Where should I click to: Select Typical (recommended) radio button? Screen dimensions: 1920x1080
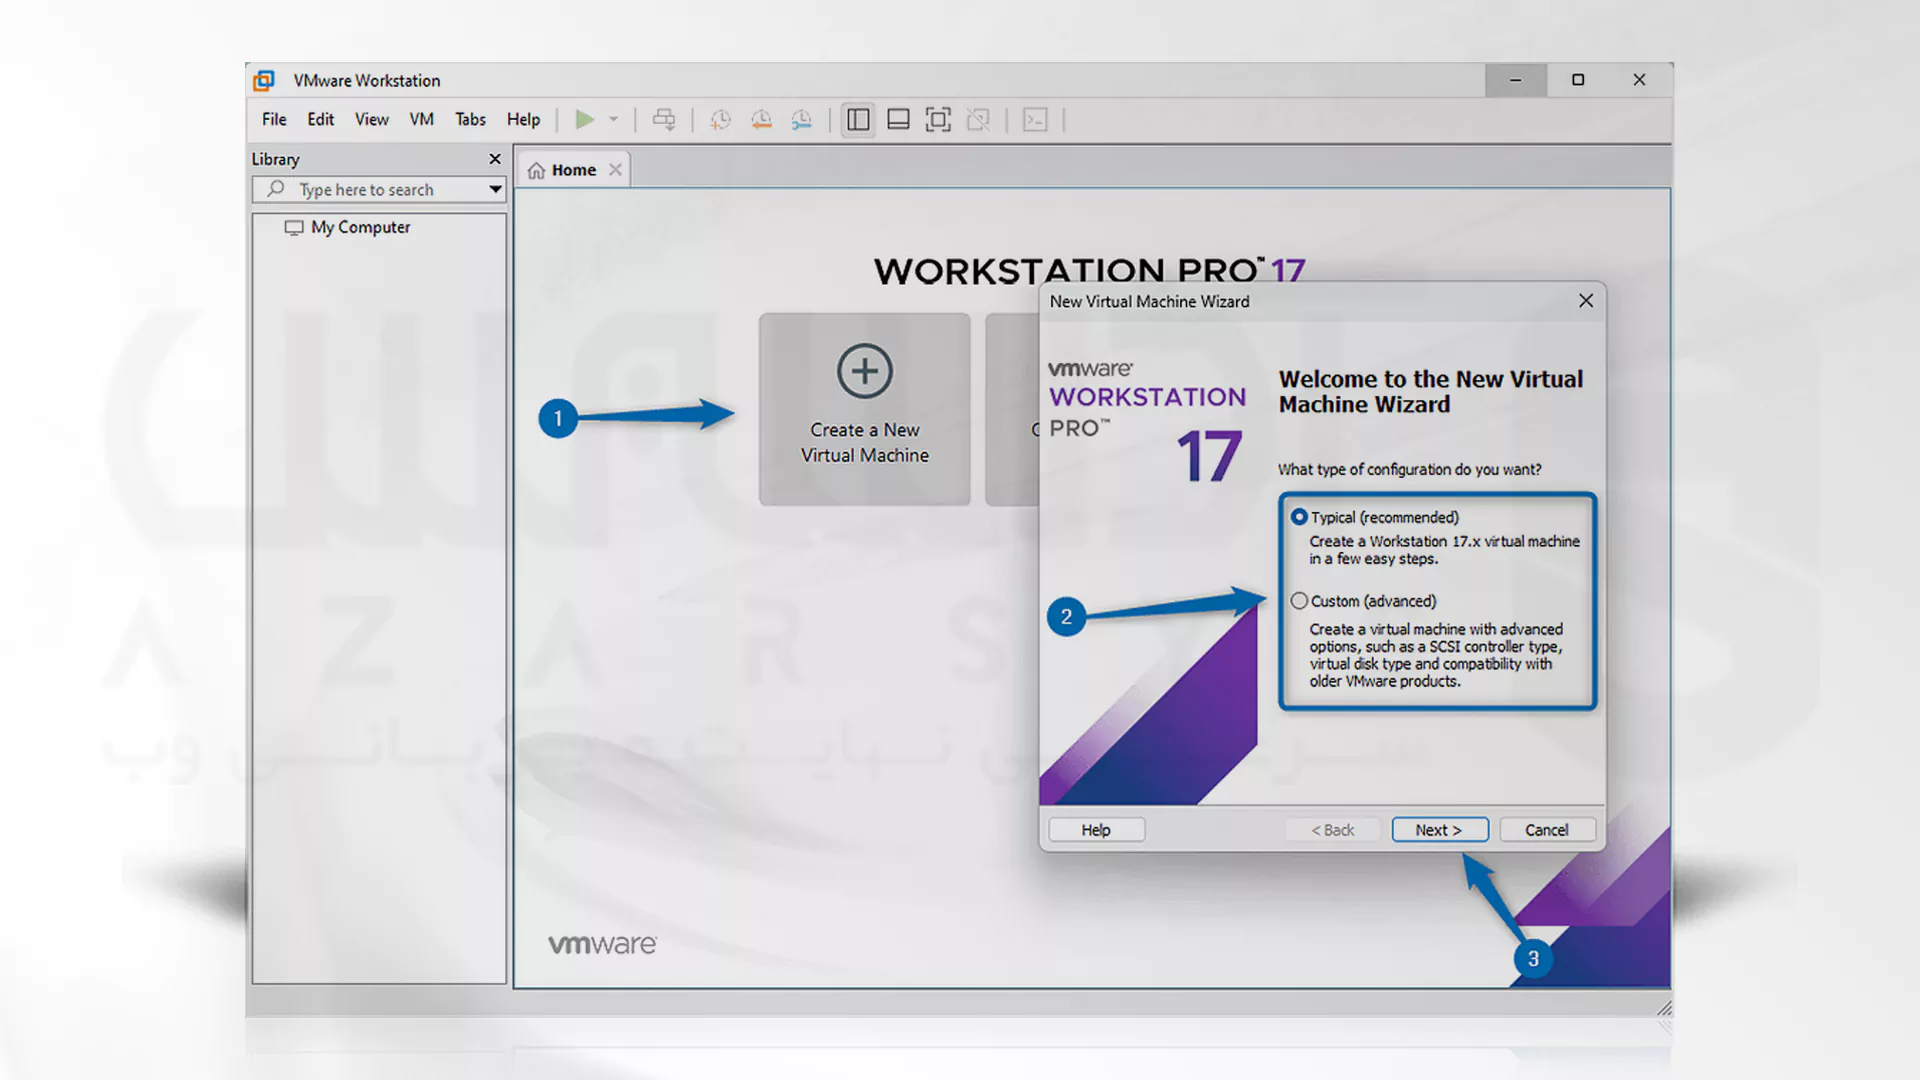point(1299,517)
